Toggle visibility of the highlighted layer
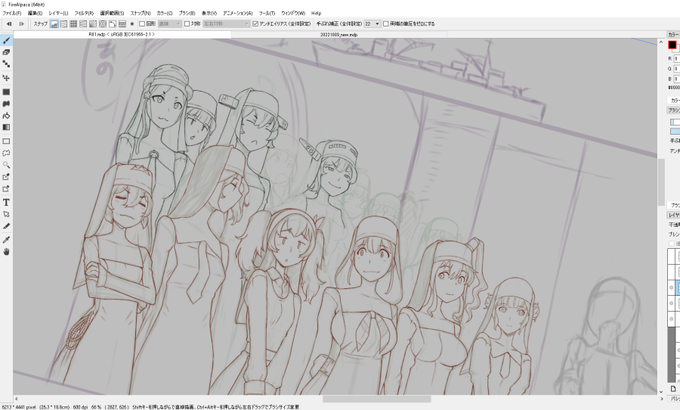The height and width of the screenshot is (410, 680). coord(671,288)
